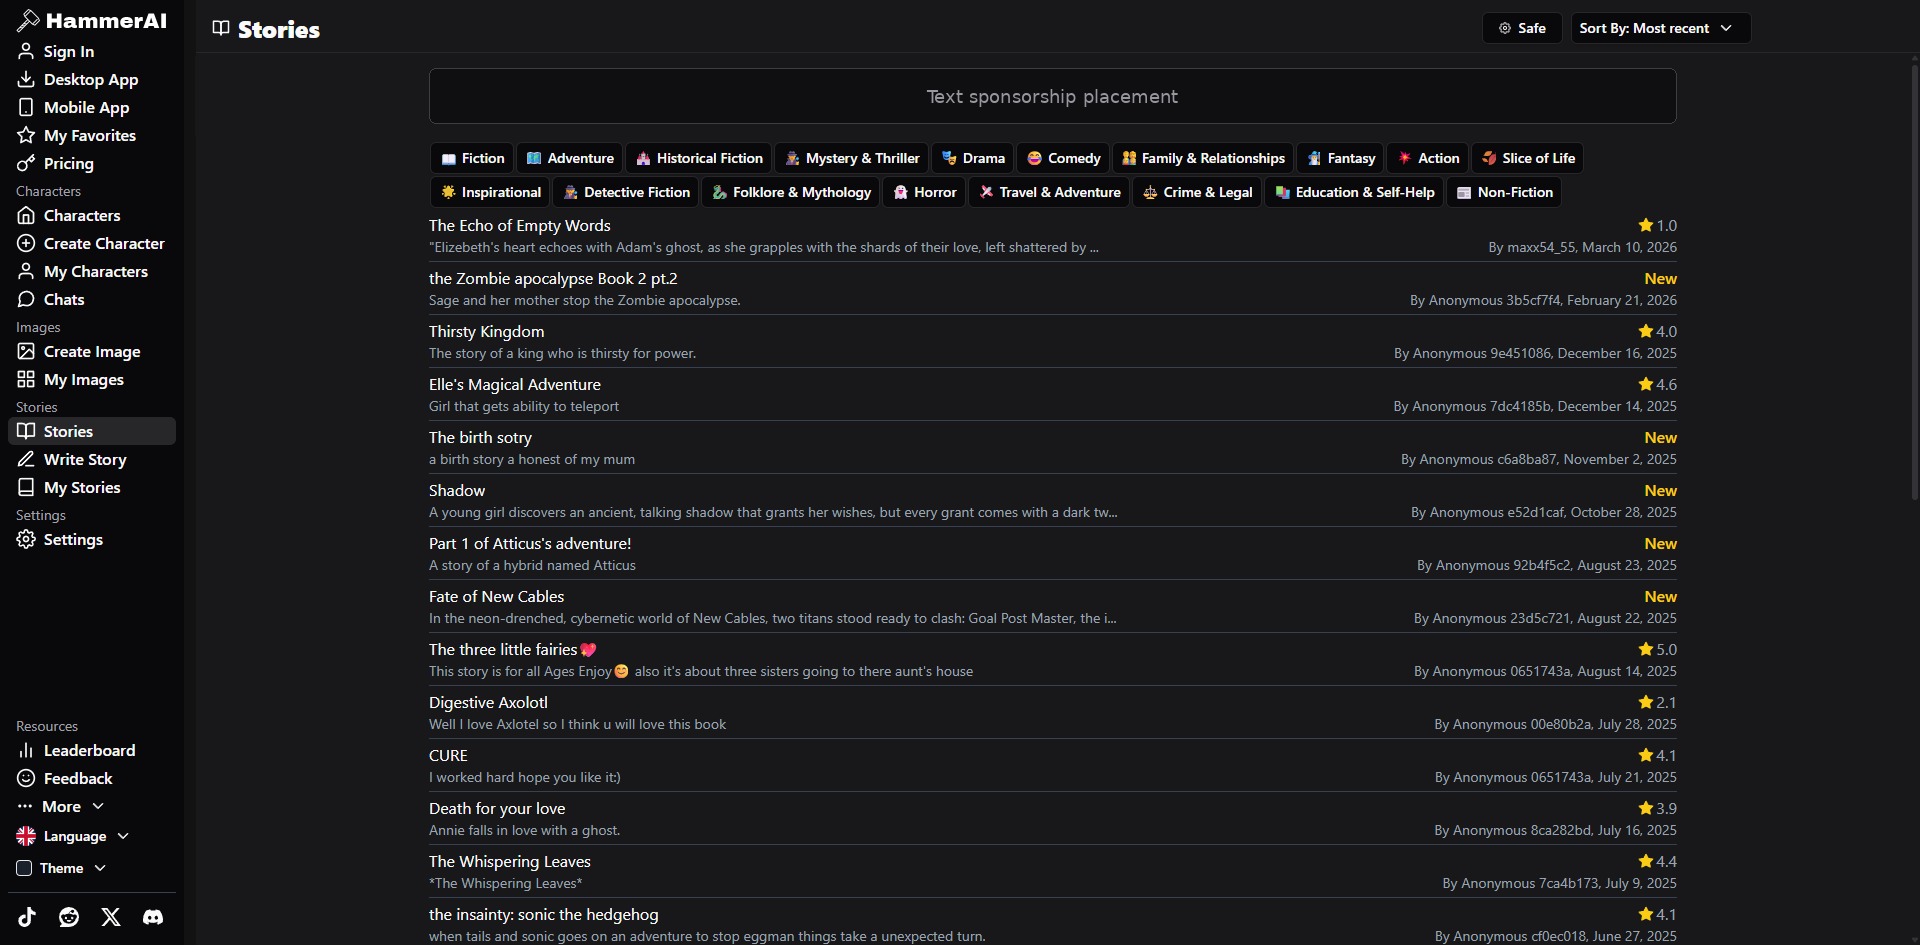Select the Travel & Adventure tag
The image size is (1920, 945).
[x=1049, y=192]
